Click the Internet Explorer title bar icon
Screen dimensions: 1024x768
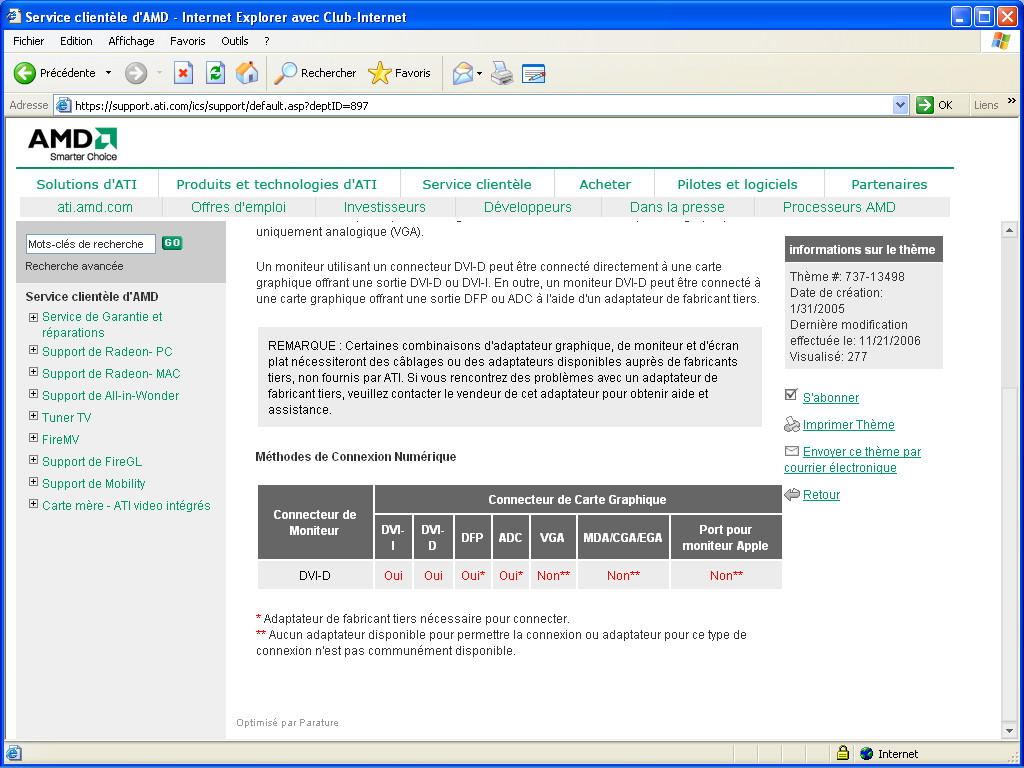point(14,16)
